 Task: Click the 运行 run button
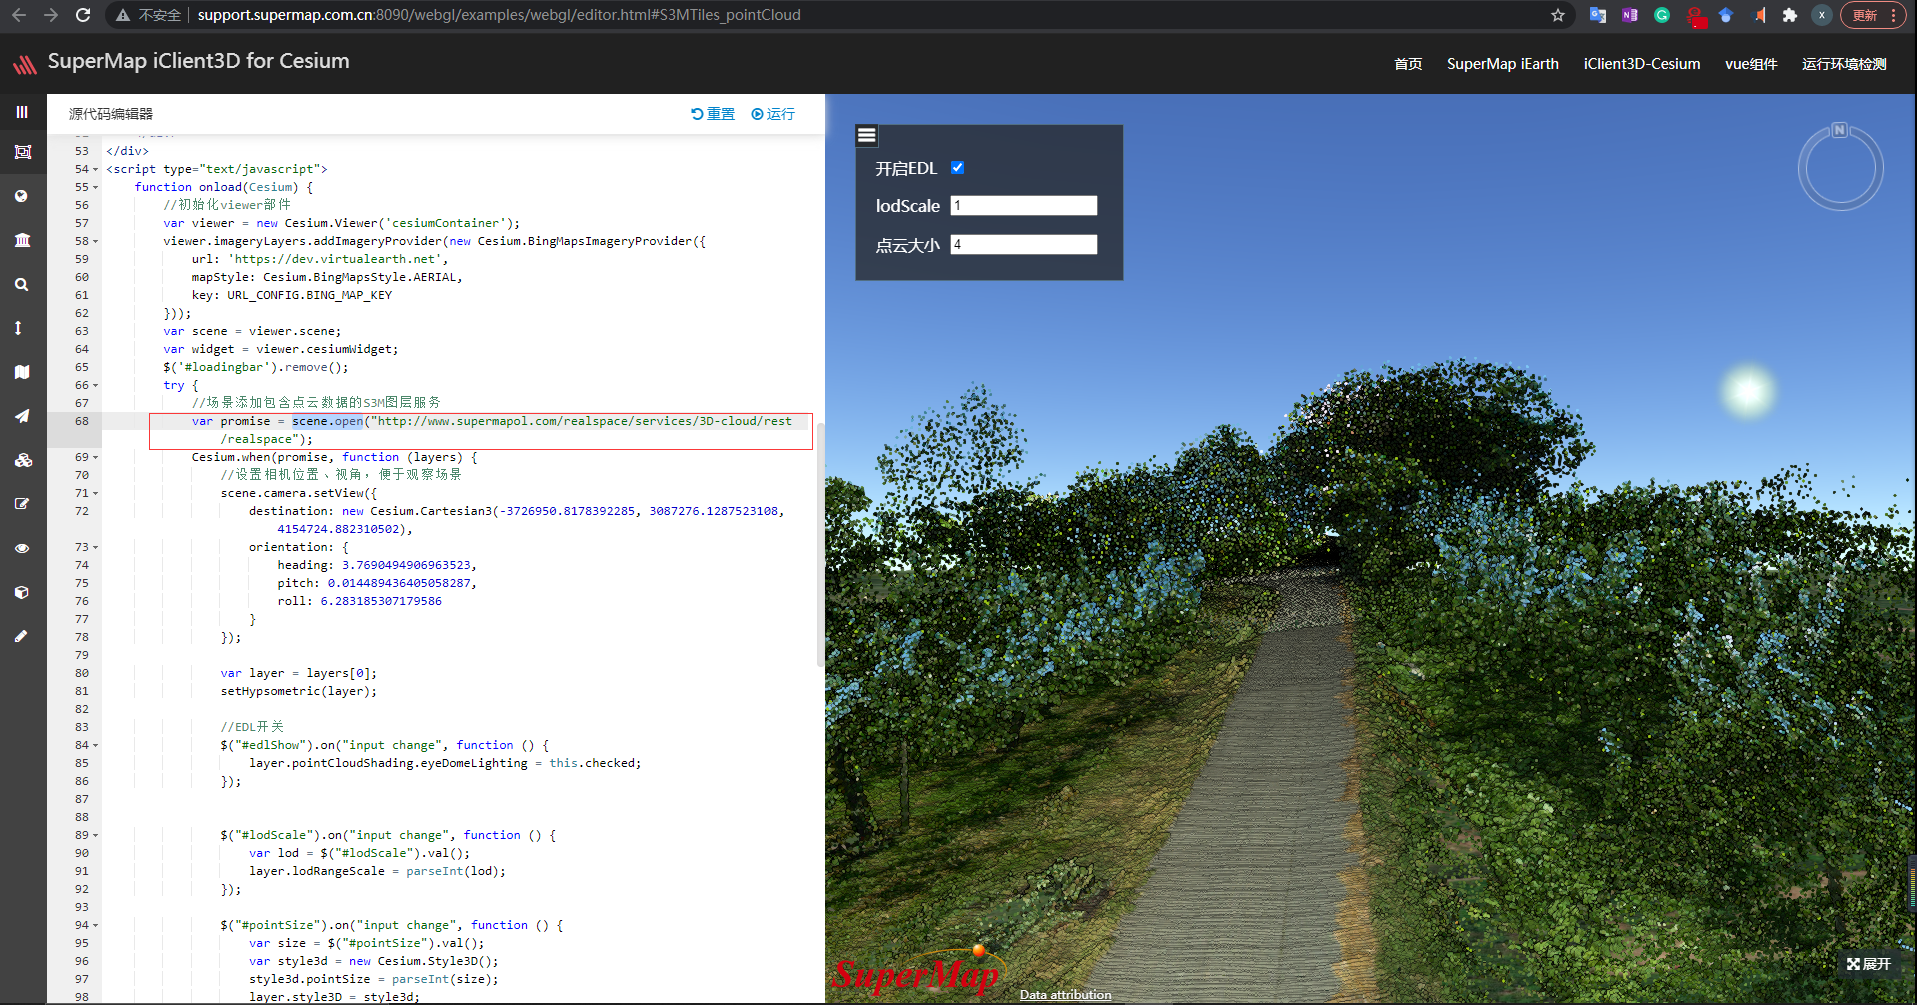point(773,114)
